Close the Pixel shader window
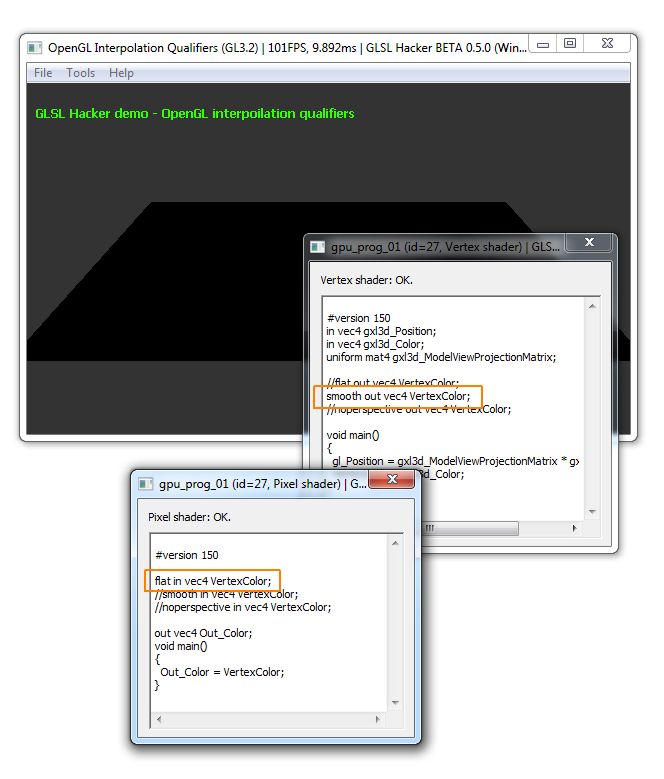664x779 pixels. coord(393,483)
